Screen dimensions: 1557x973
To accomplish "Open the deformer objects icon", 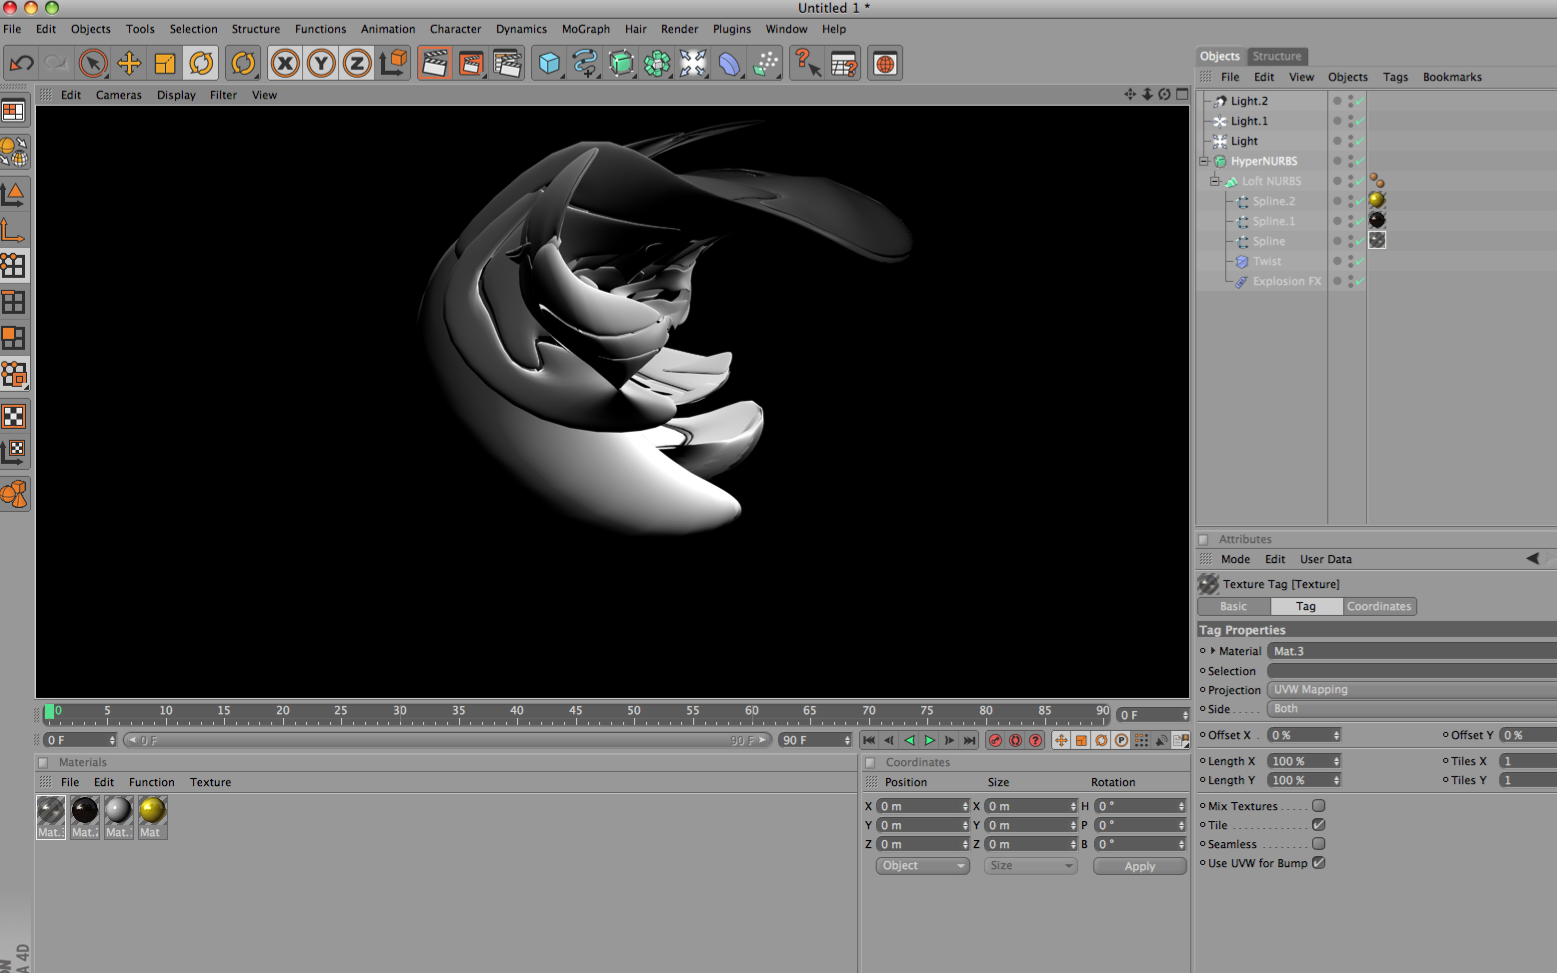I will [729, 64].
